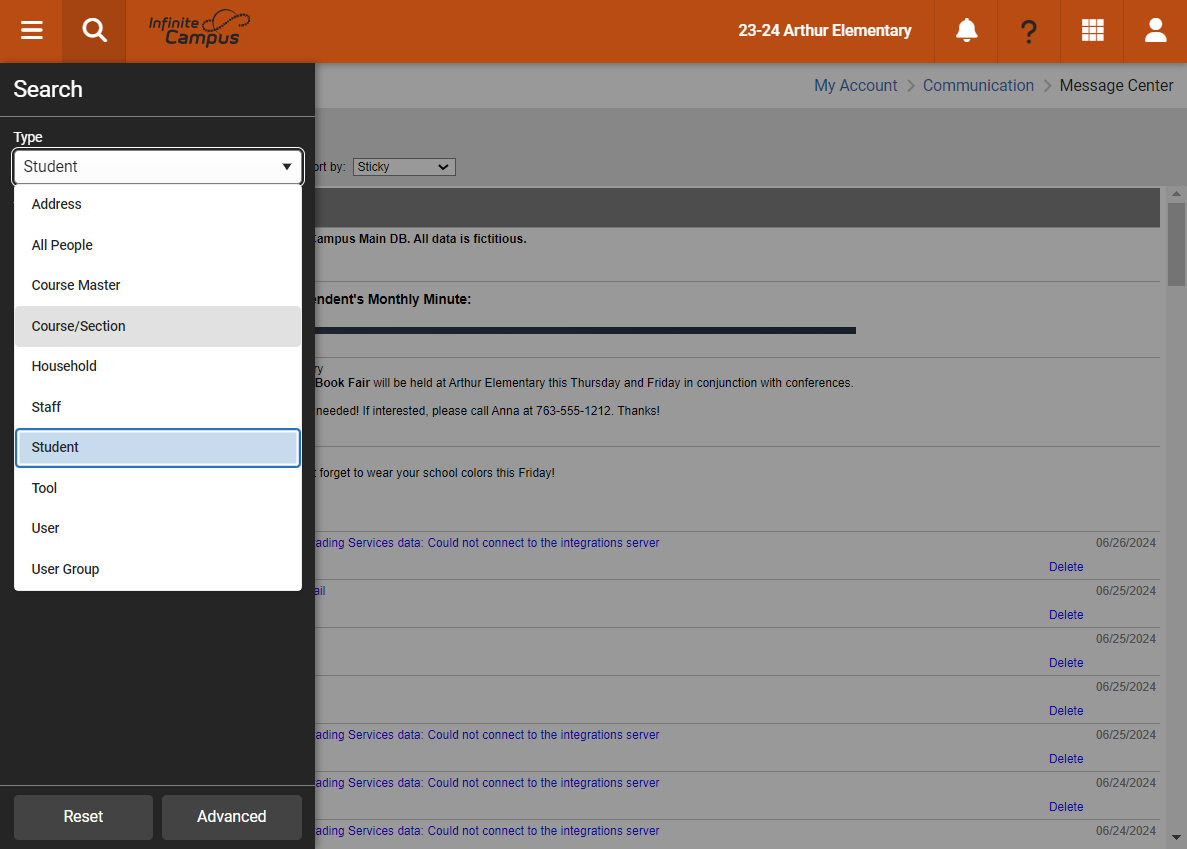Click the Reset button
Viewport: 1187px width, 849px height.
pyautogui.click(x=83, y=816)
